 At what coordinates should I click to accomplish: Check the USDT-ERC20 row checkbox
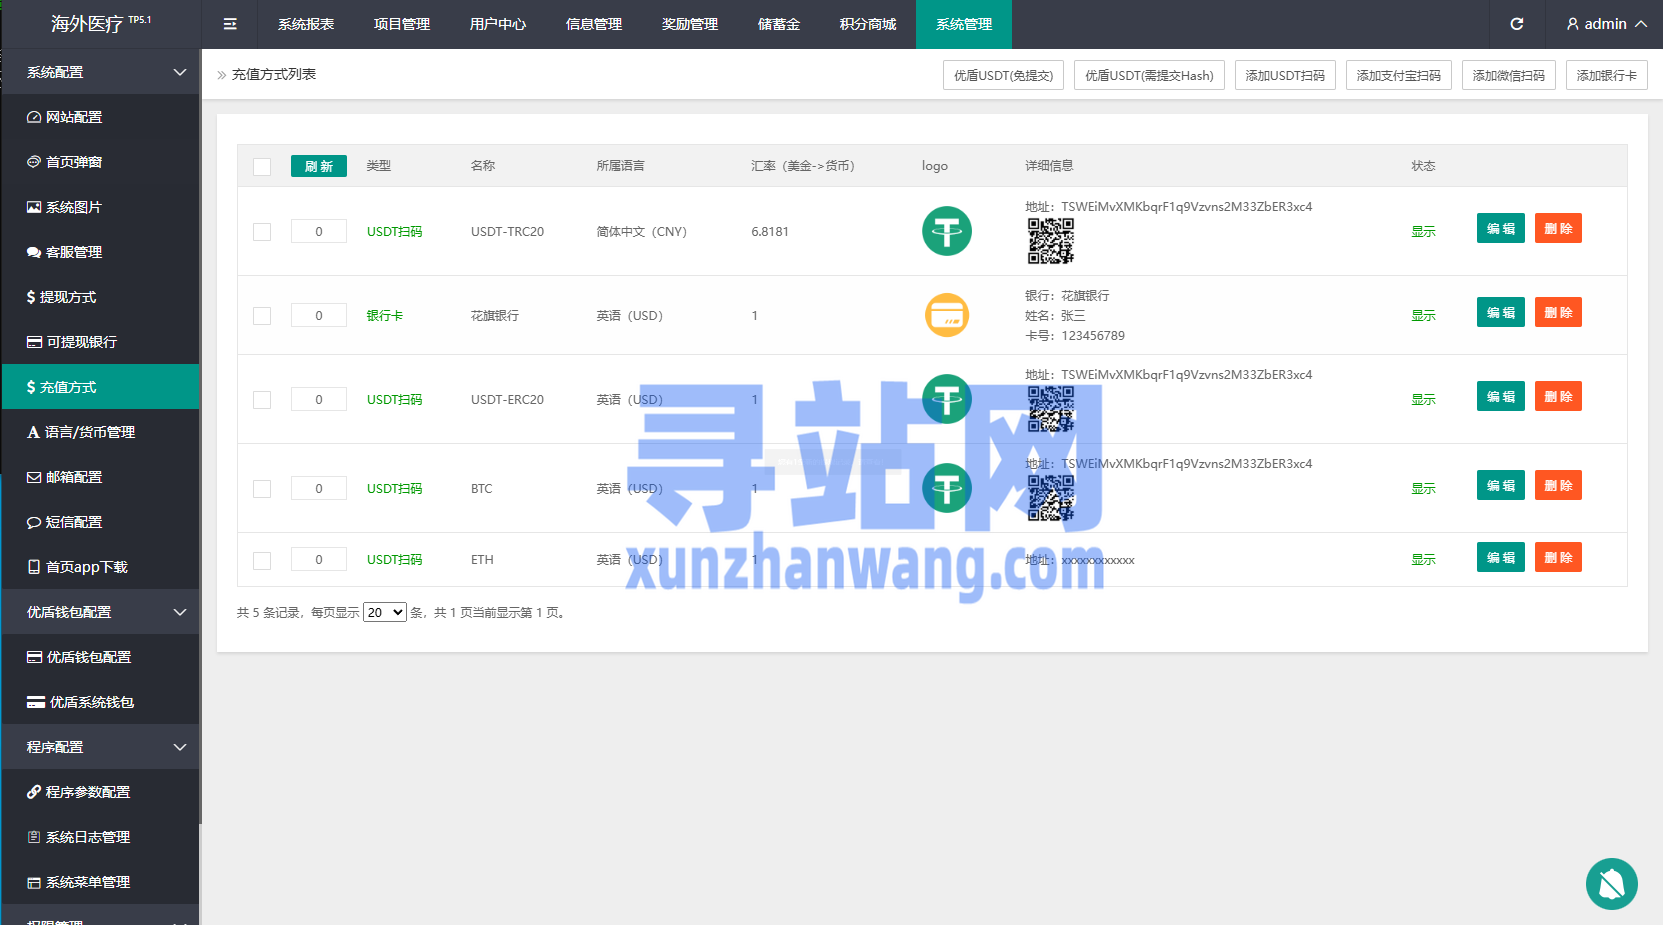pyautogui.click(x=262, y=400)
